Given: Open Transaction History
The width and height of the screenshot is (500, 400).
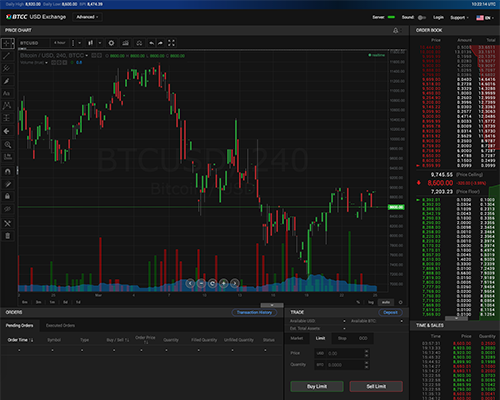Looking at the screenshot, I should [x=254, y=312].
